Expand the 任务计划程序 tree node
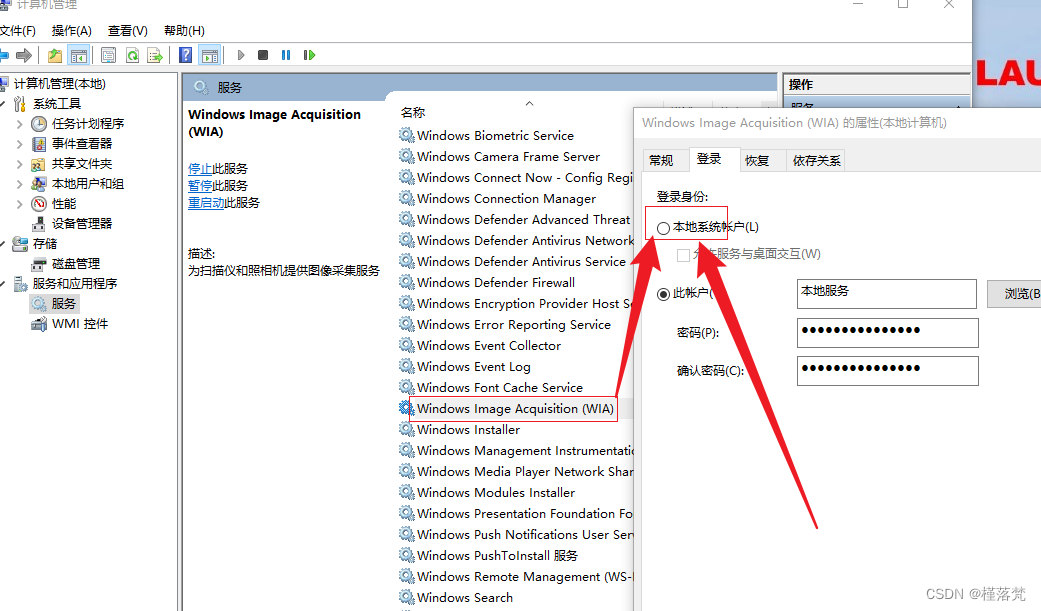This screenshot has width=1041, height=611. pos(19,124)
